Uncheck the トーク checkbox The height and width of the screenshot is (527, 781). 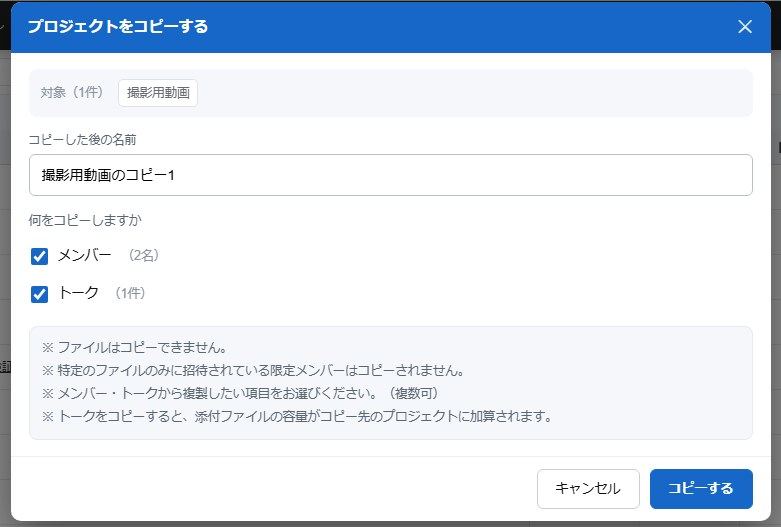click(39, 294)
